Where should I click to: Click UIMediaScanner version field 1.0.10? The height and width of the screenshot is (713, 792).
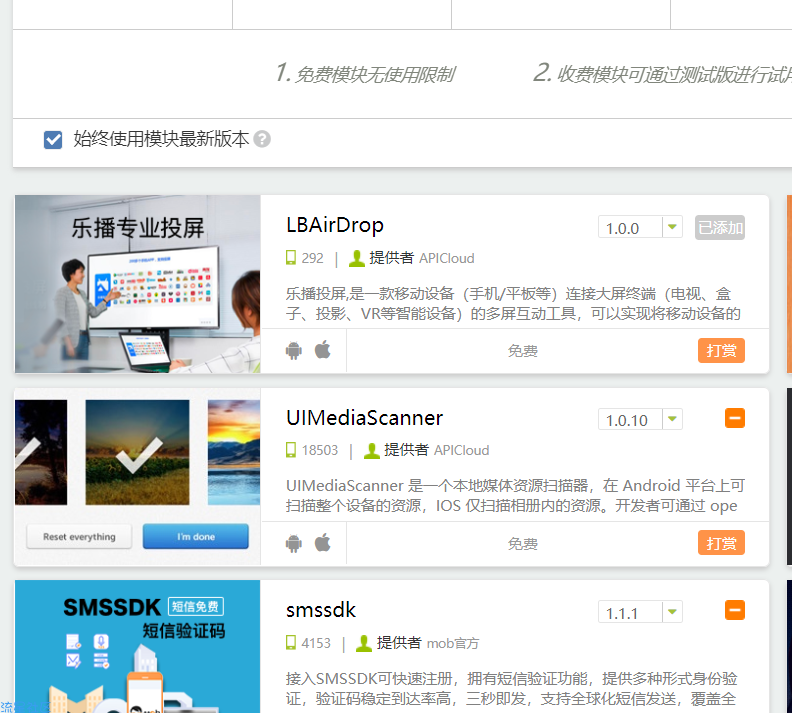tap(630, 420)
